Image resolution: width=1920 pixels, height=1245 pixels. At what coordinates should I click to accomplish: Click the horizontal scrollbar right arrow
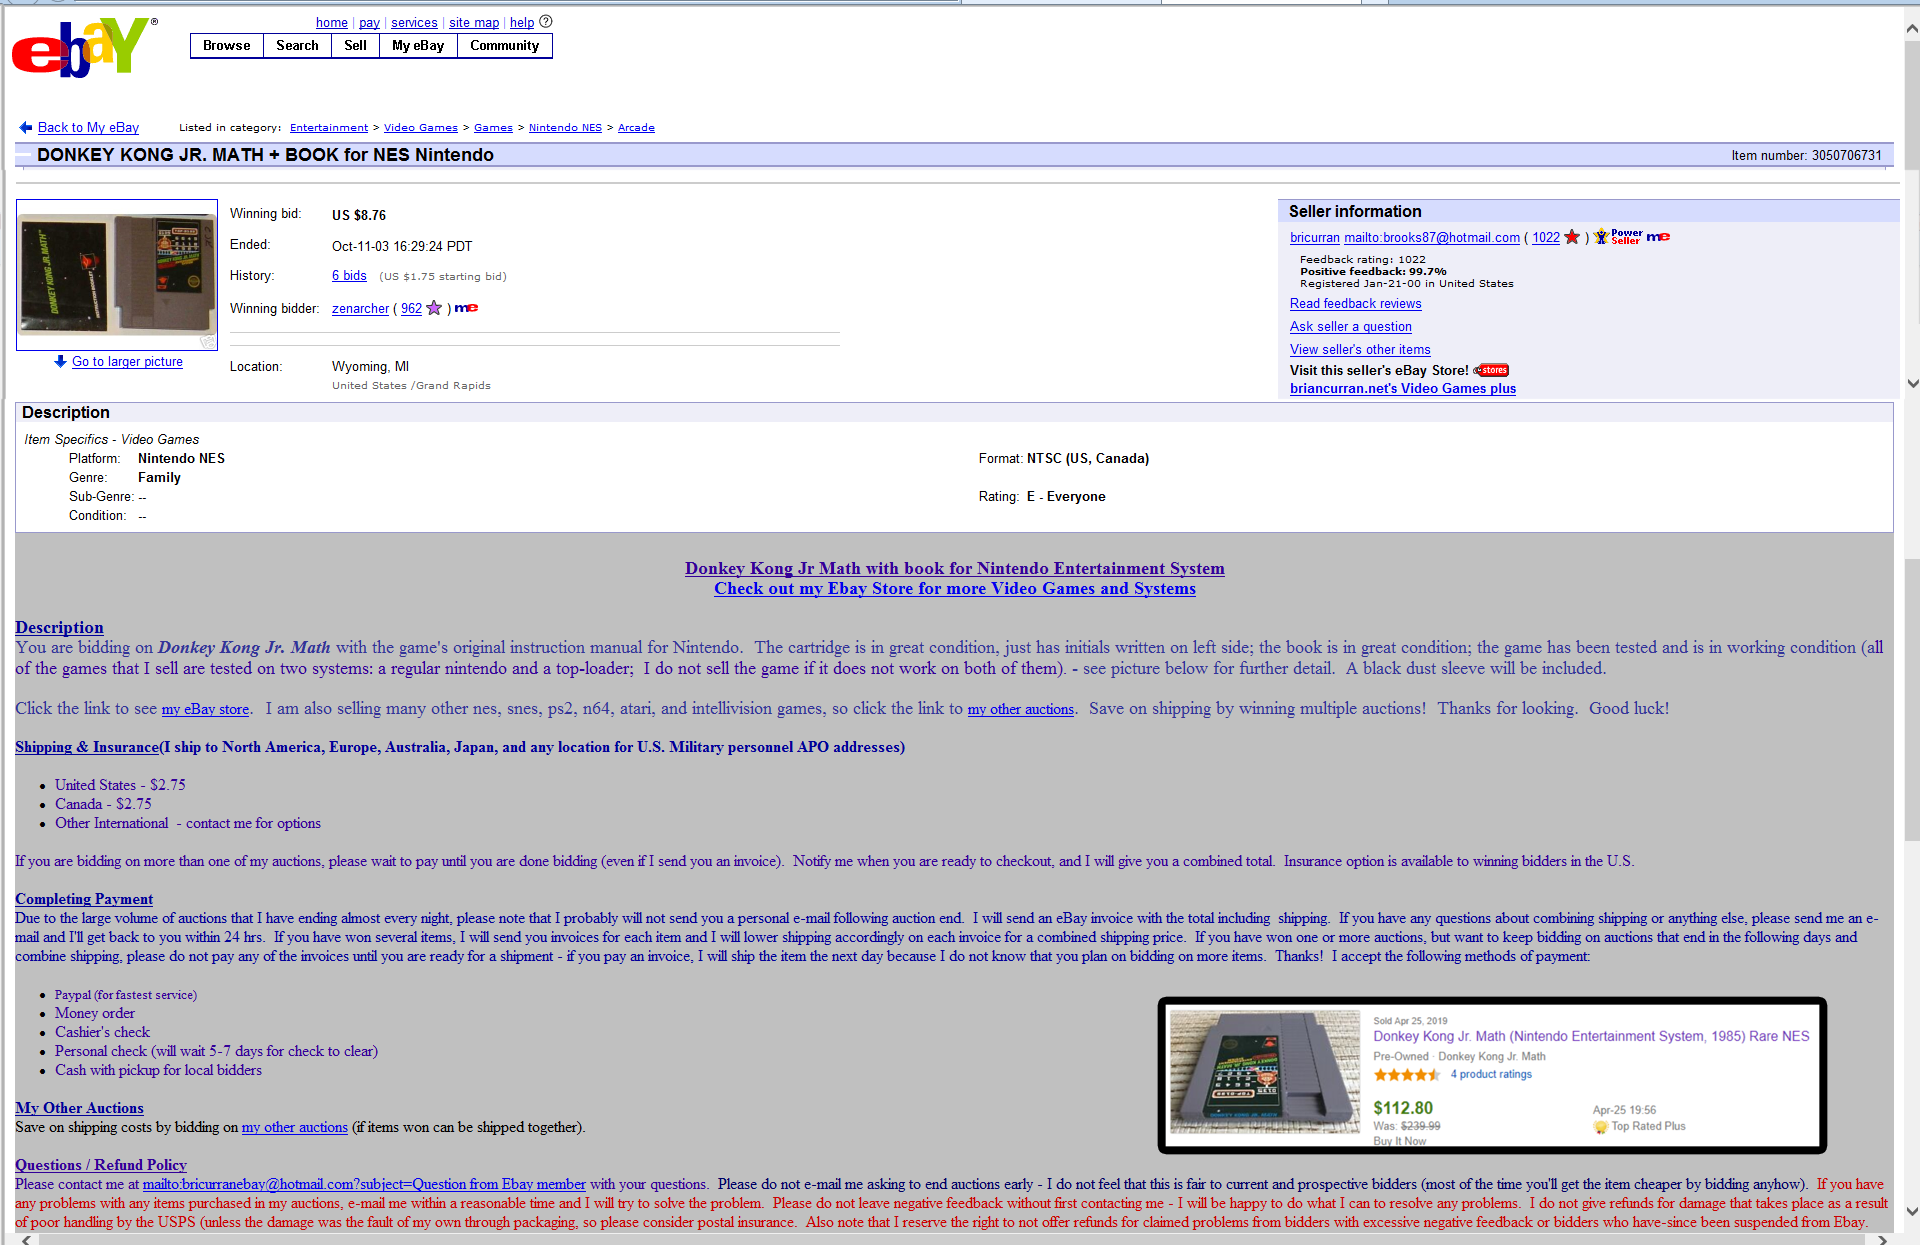point(1882,1240)
